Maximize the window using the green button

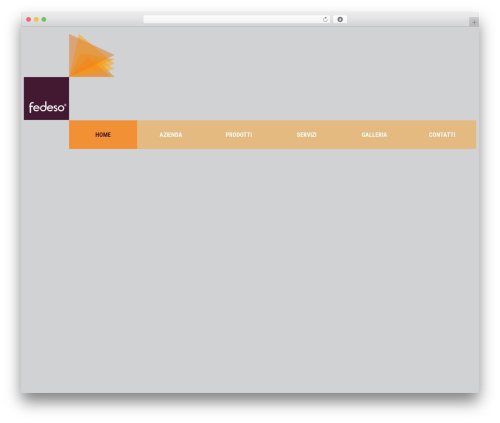pyautogui.click(x=44, y=19)
